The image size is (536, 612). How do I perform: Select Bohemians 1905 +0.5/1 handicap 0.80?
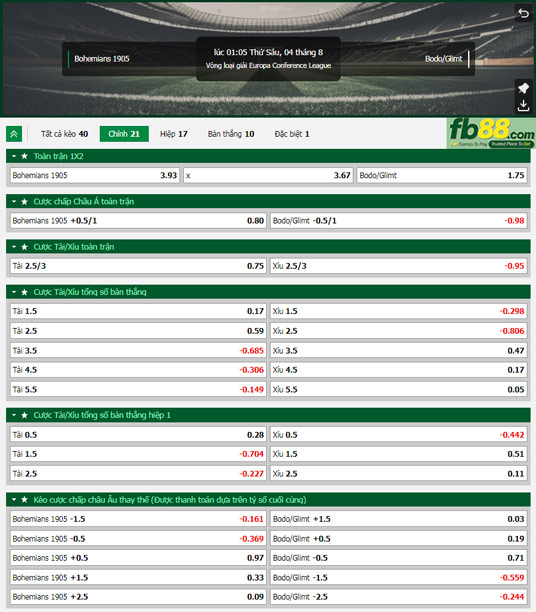point(138,221)
